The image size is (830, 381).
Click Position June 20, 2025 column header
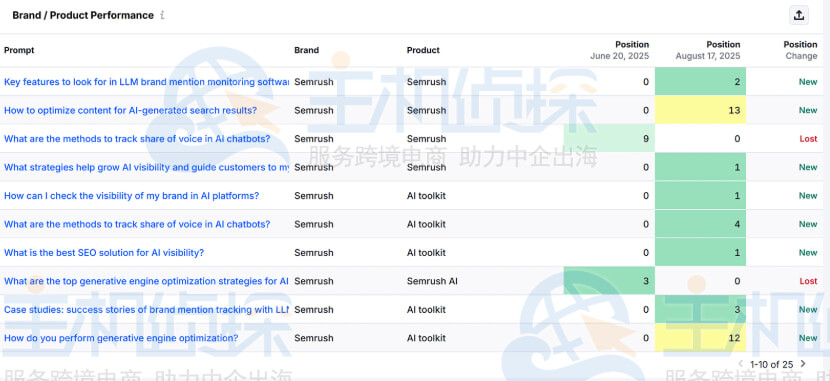(x=619, y=50)
